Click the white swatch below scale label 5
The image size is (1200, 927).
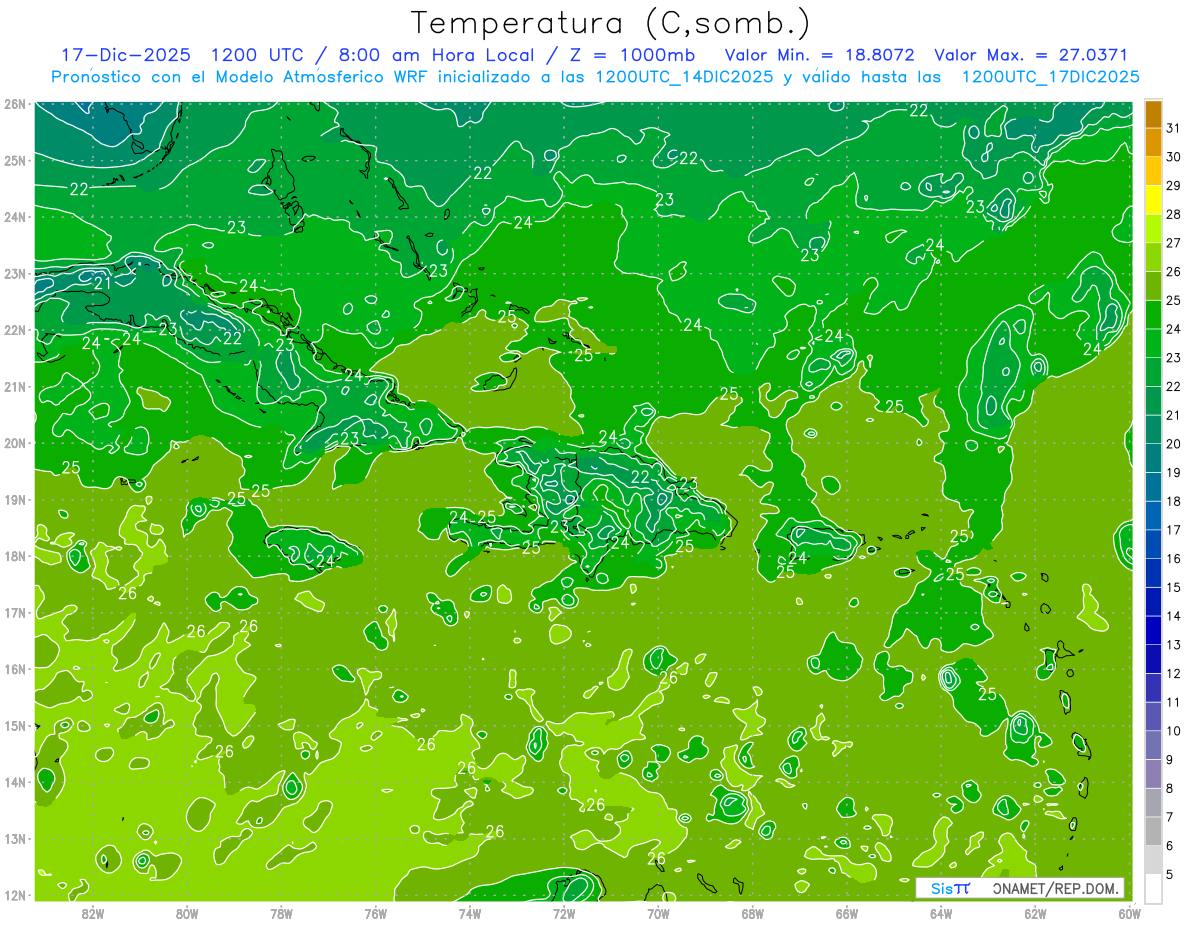(1153, 888)
